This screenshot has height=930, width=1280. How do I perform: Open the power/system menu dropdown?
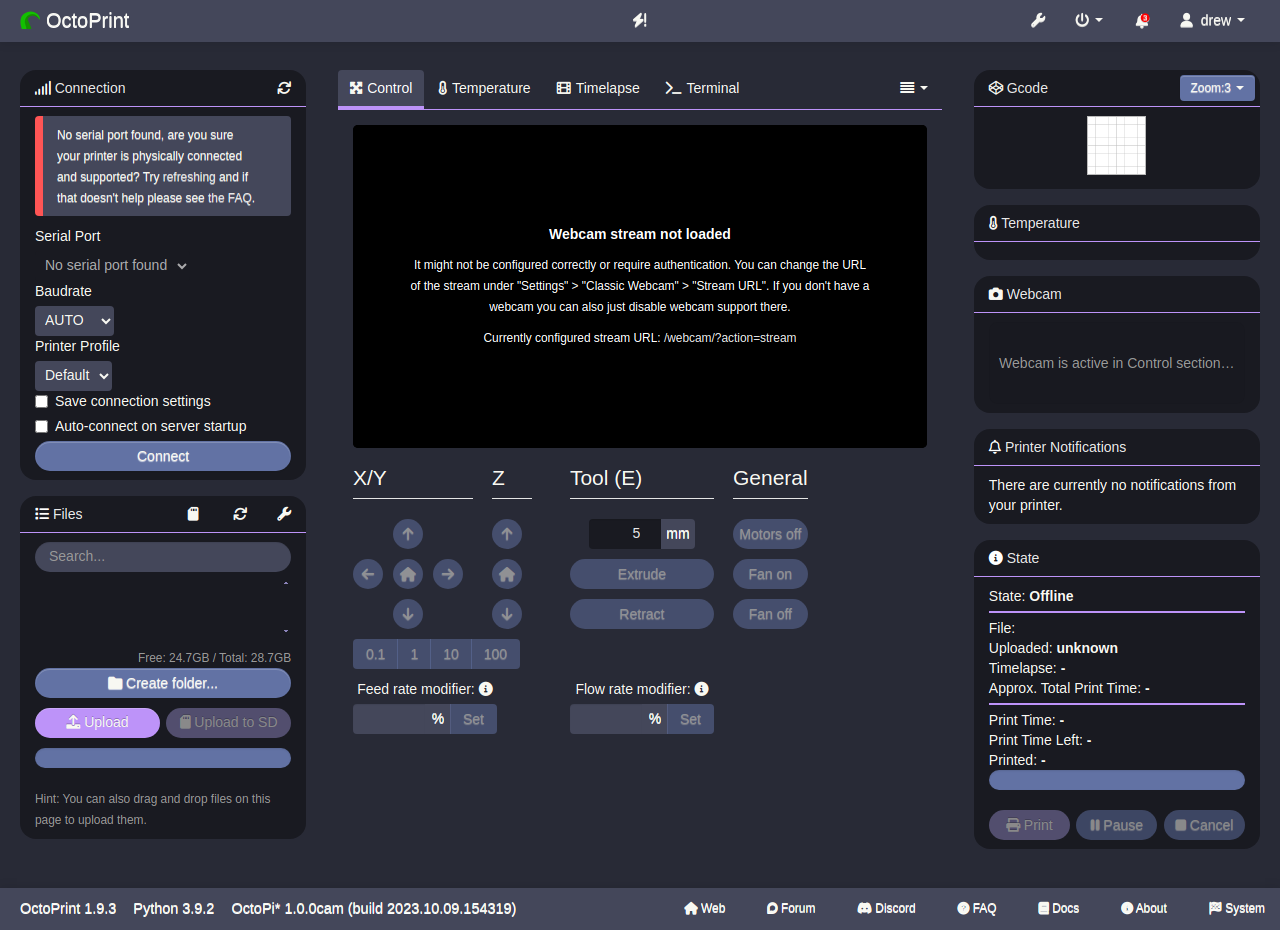pyautogui.click(x=1089, y=20)
